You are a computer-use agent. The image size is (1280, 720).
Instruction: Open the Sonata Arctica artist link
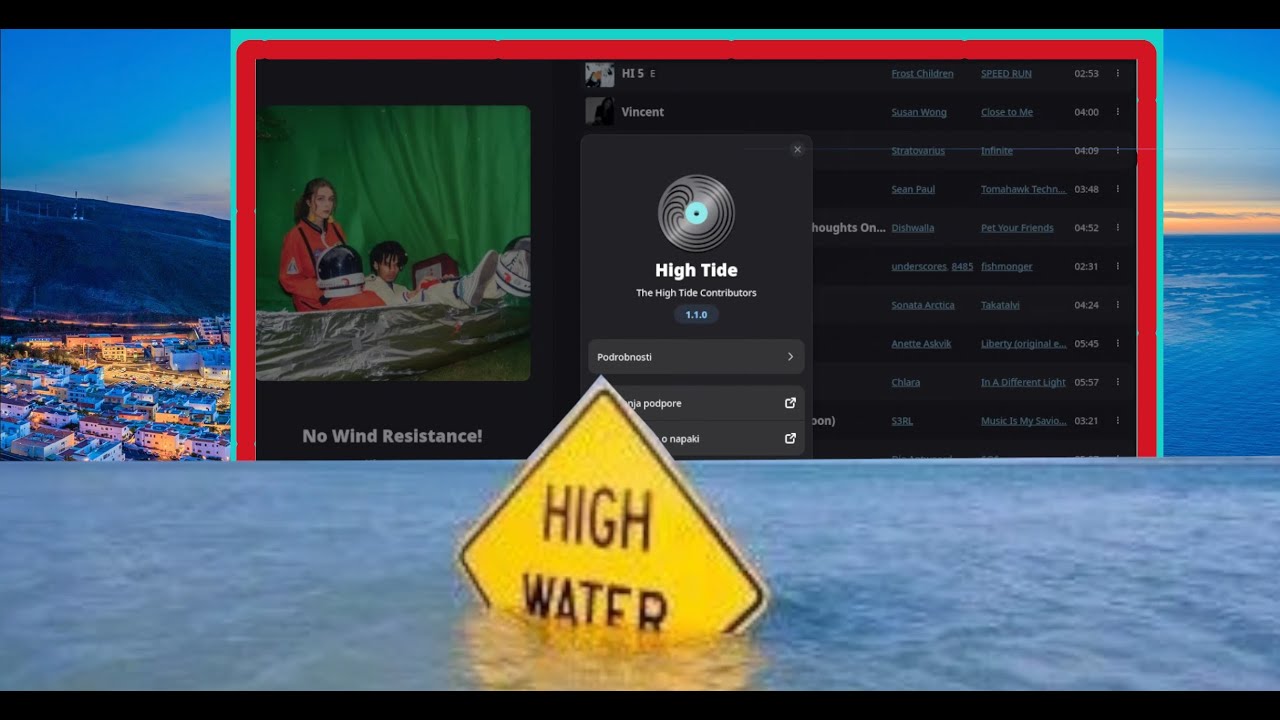click(x=923, y=305)
